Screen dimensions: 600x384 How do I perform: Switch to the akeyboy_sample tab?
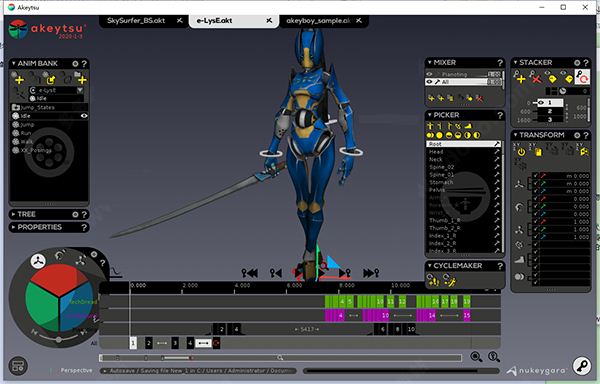(318, 21)
